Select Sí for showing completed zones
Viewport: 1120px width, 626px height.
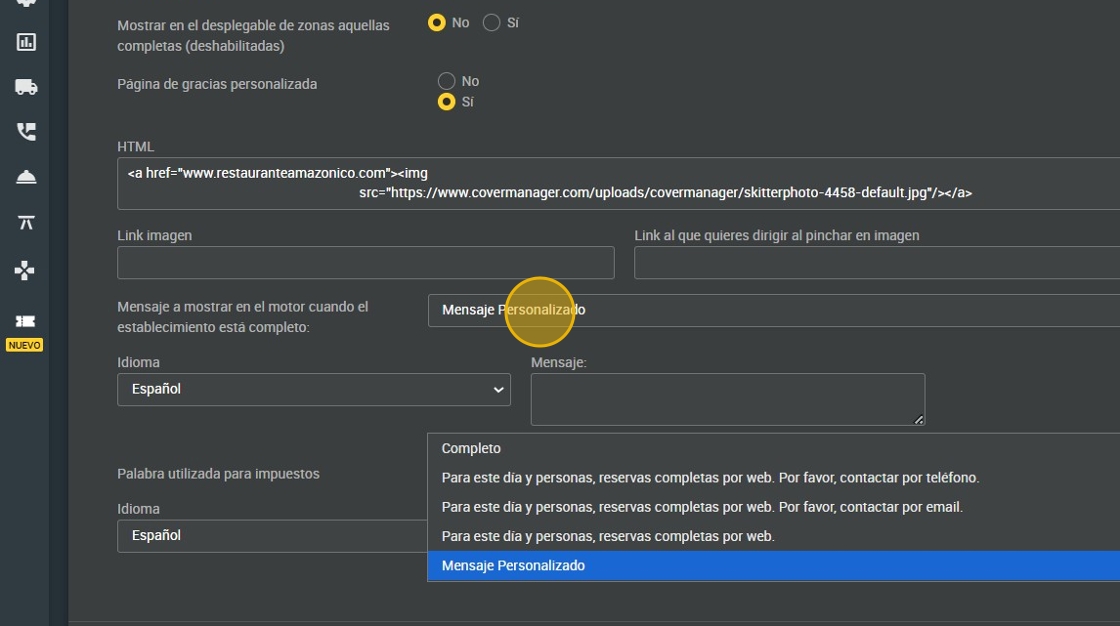tap(491, 23)
